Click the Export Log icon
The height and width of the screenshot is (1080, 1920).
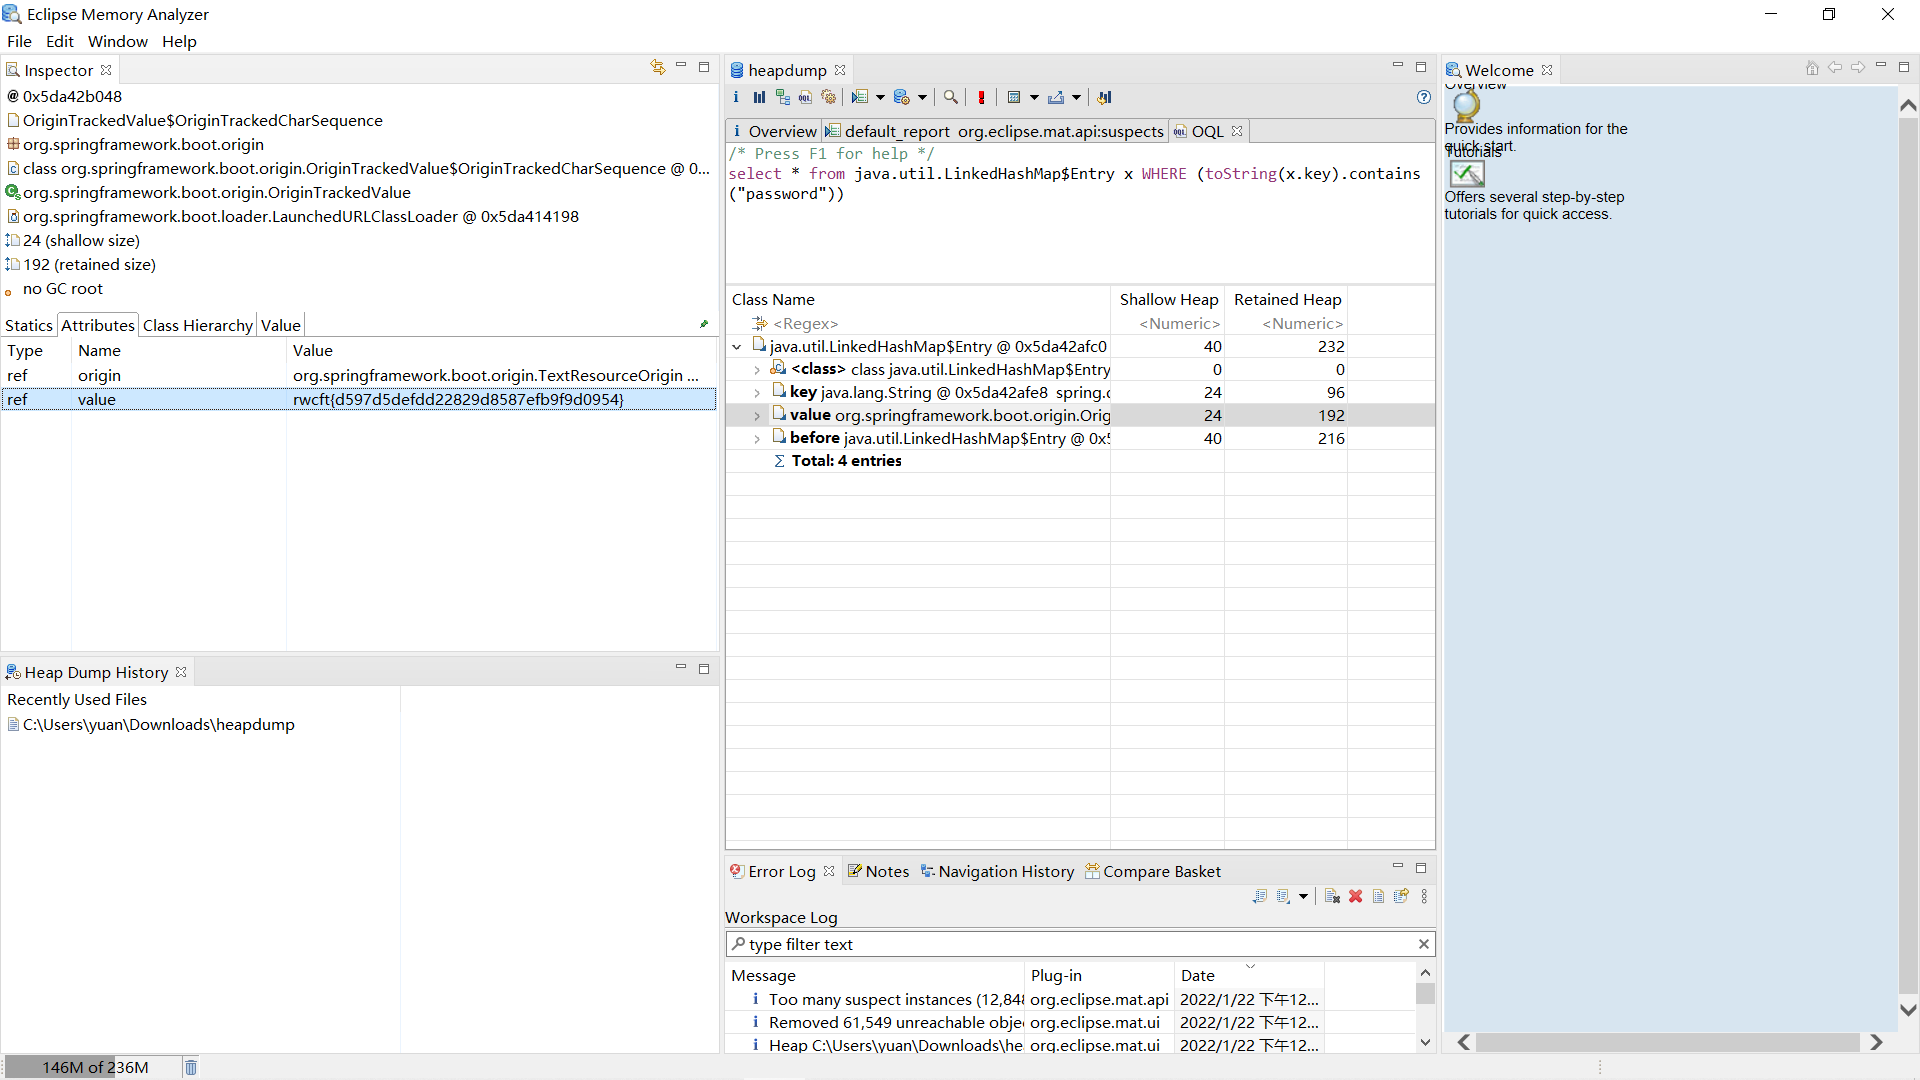1260,896
